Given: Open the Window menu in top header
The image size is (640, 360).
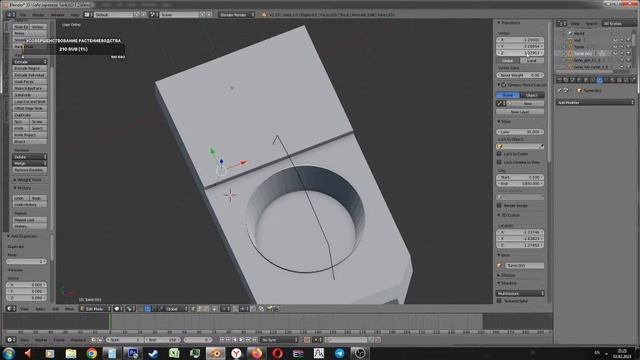Looking at the screenshot, I should point(58,15).
